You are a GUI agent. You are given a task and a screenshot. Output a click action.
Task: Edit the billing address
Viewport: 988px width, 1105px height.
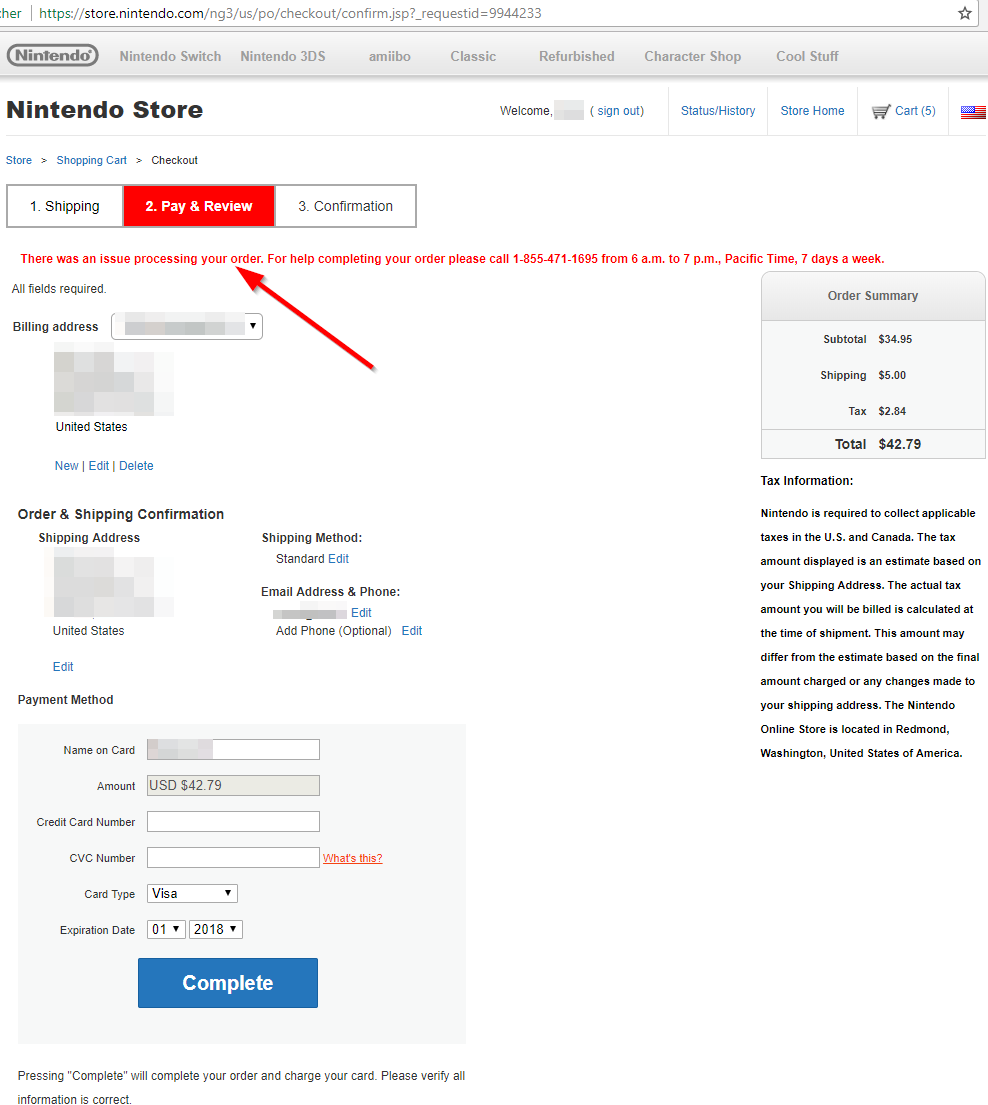coord(99,466)
